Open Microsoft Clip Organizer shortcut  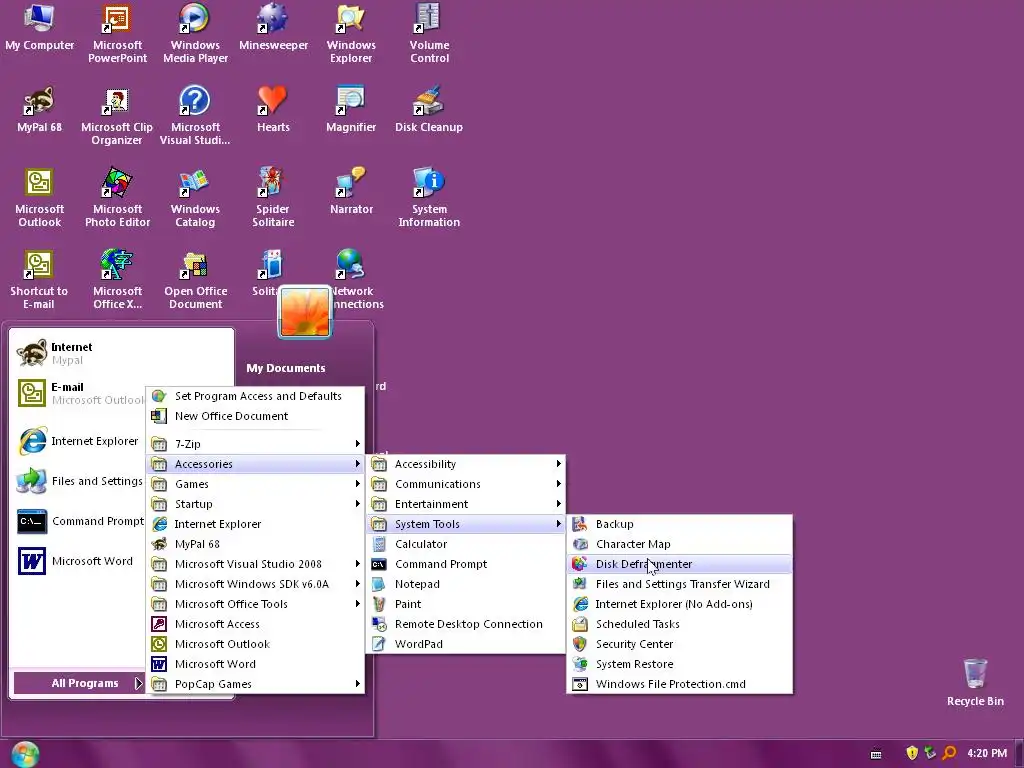117,116
